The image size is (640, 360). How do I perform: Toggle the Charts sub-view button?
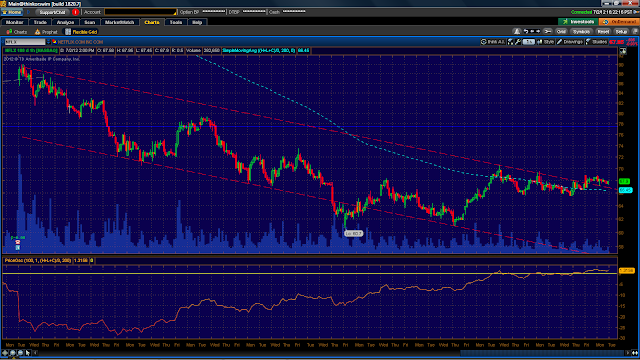[17, 32]
